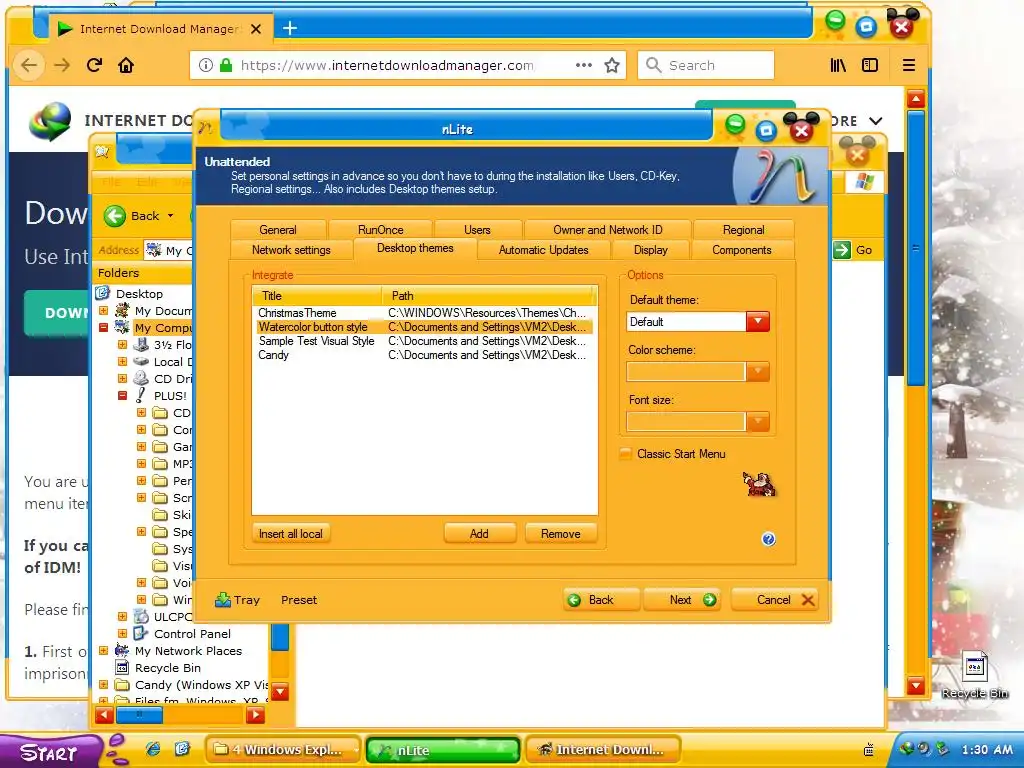Reload the Firefox page
The width and height of the screenshot is (1024, 768).
coord(95,65)
